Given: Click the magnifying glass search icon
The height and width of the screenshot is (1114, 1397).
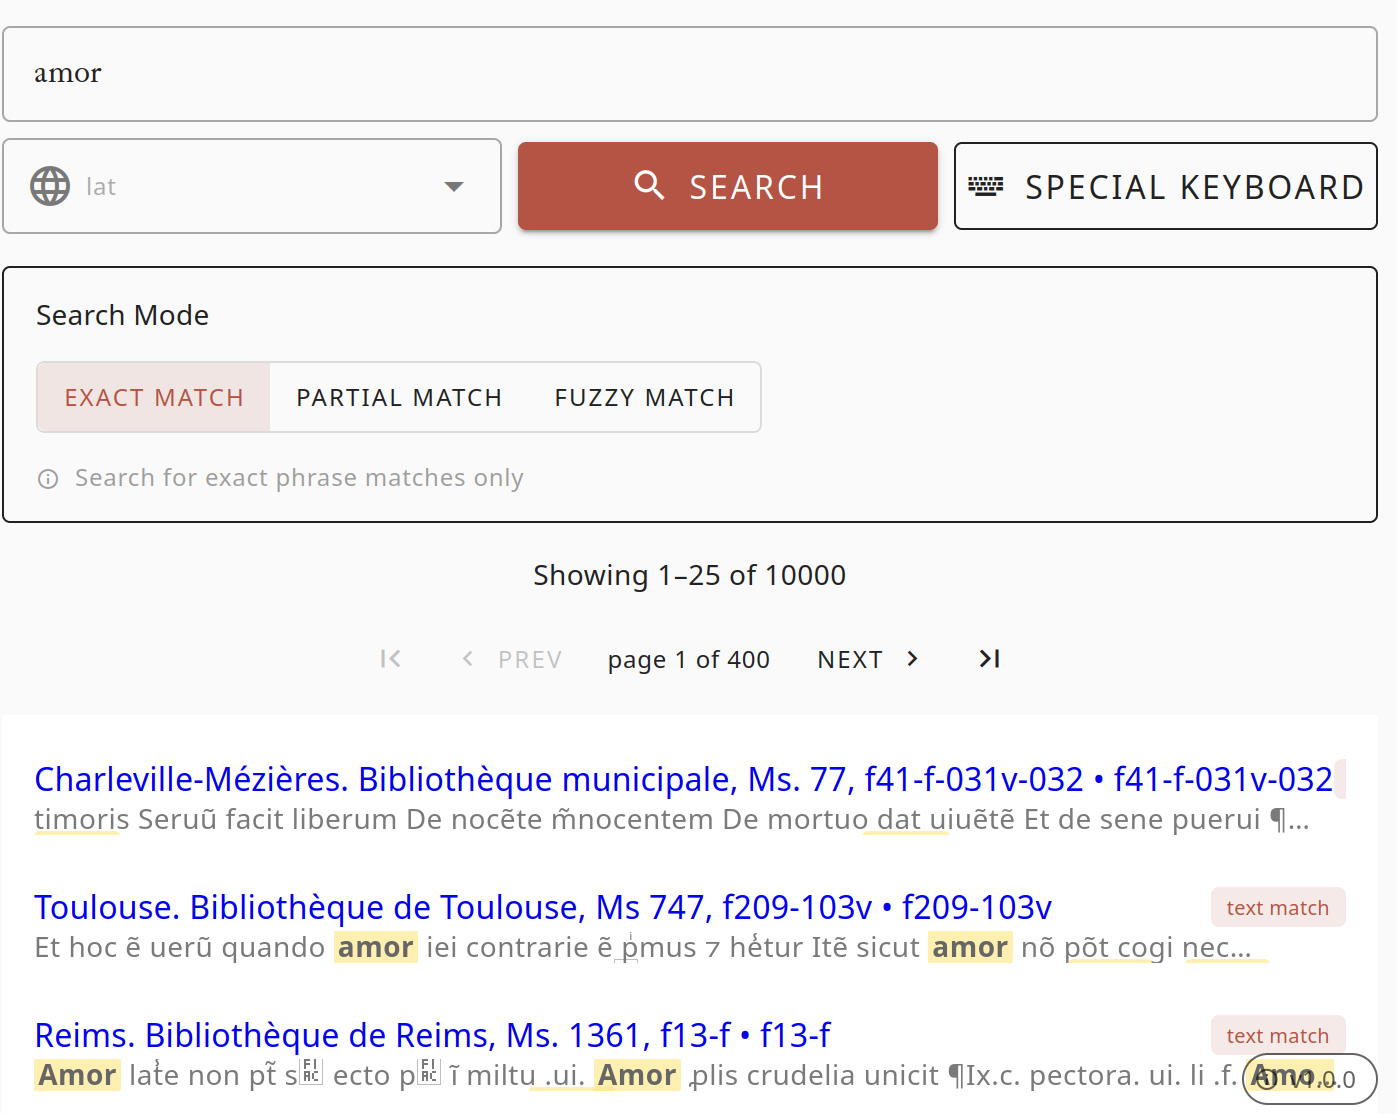Looking at the screenshot, I should pyautogui.click(x=649, y=185).
